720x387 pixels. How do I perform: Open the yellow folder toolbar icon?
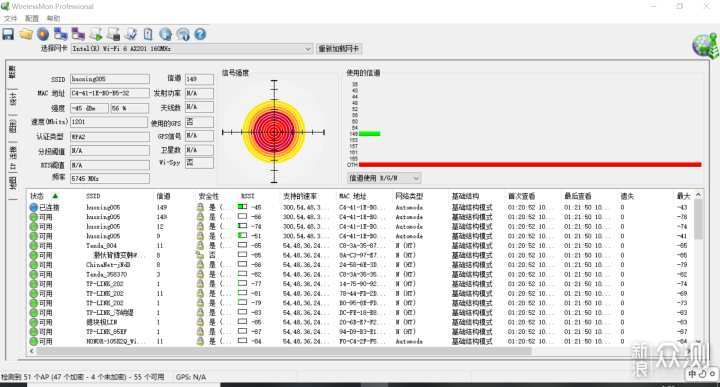[x=26, y=34]
